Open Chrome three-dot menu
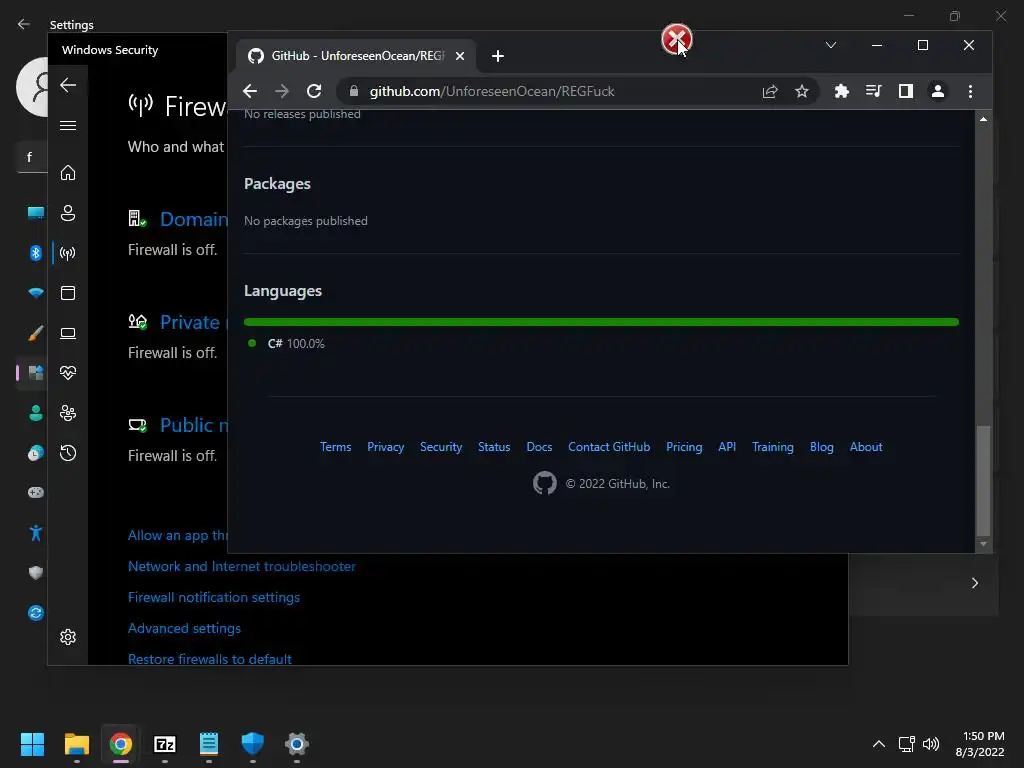This screenshot has width=1024, height=768. click(x=970, y=91)
